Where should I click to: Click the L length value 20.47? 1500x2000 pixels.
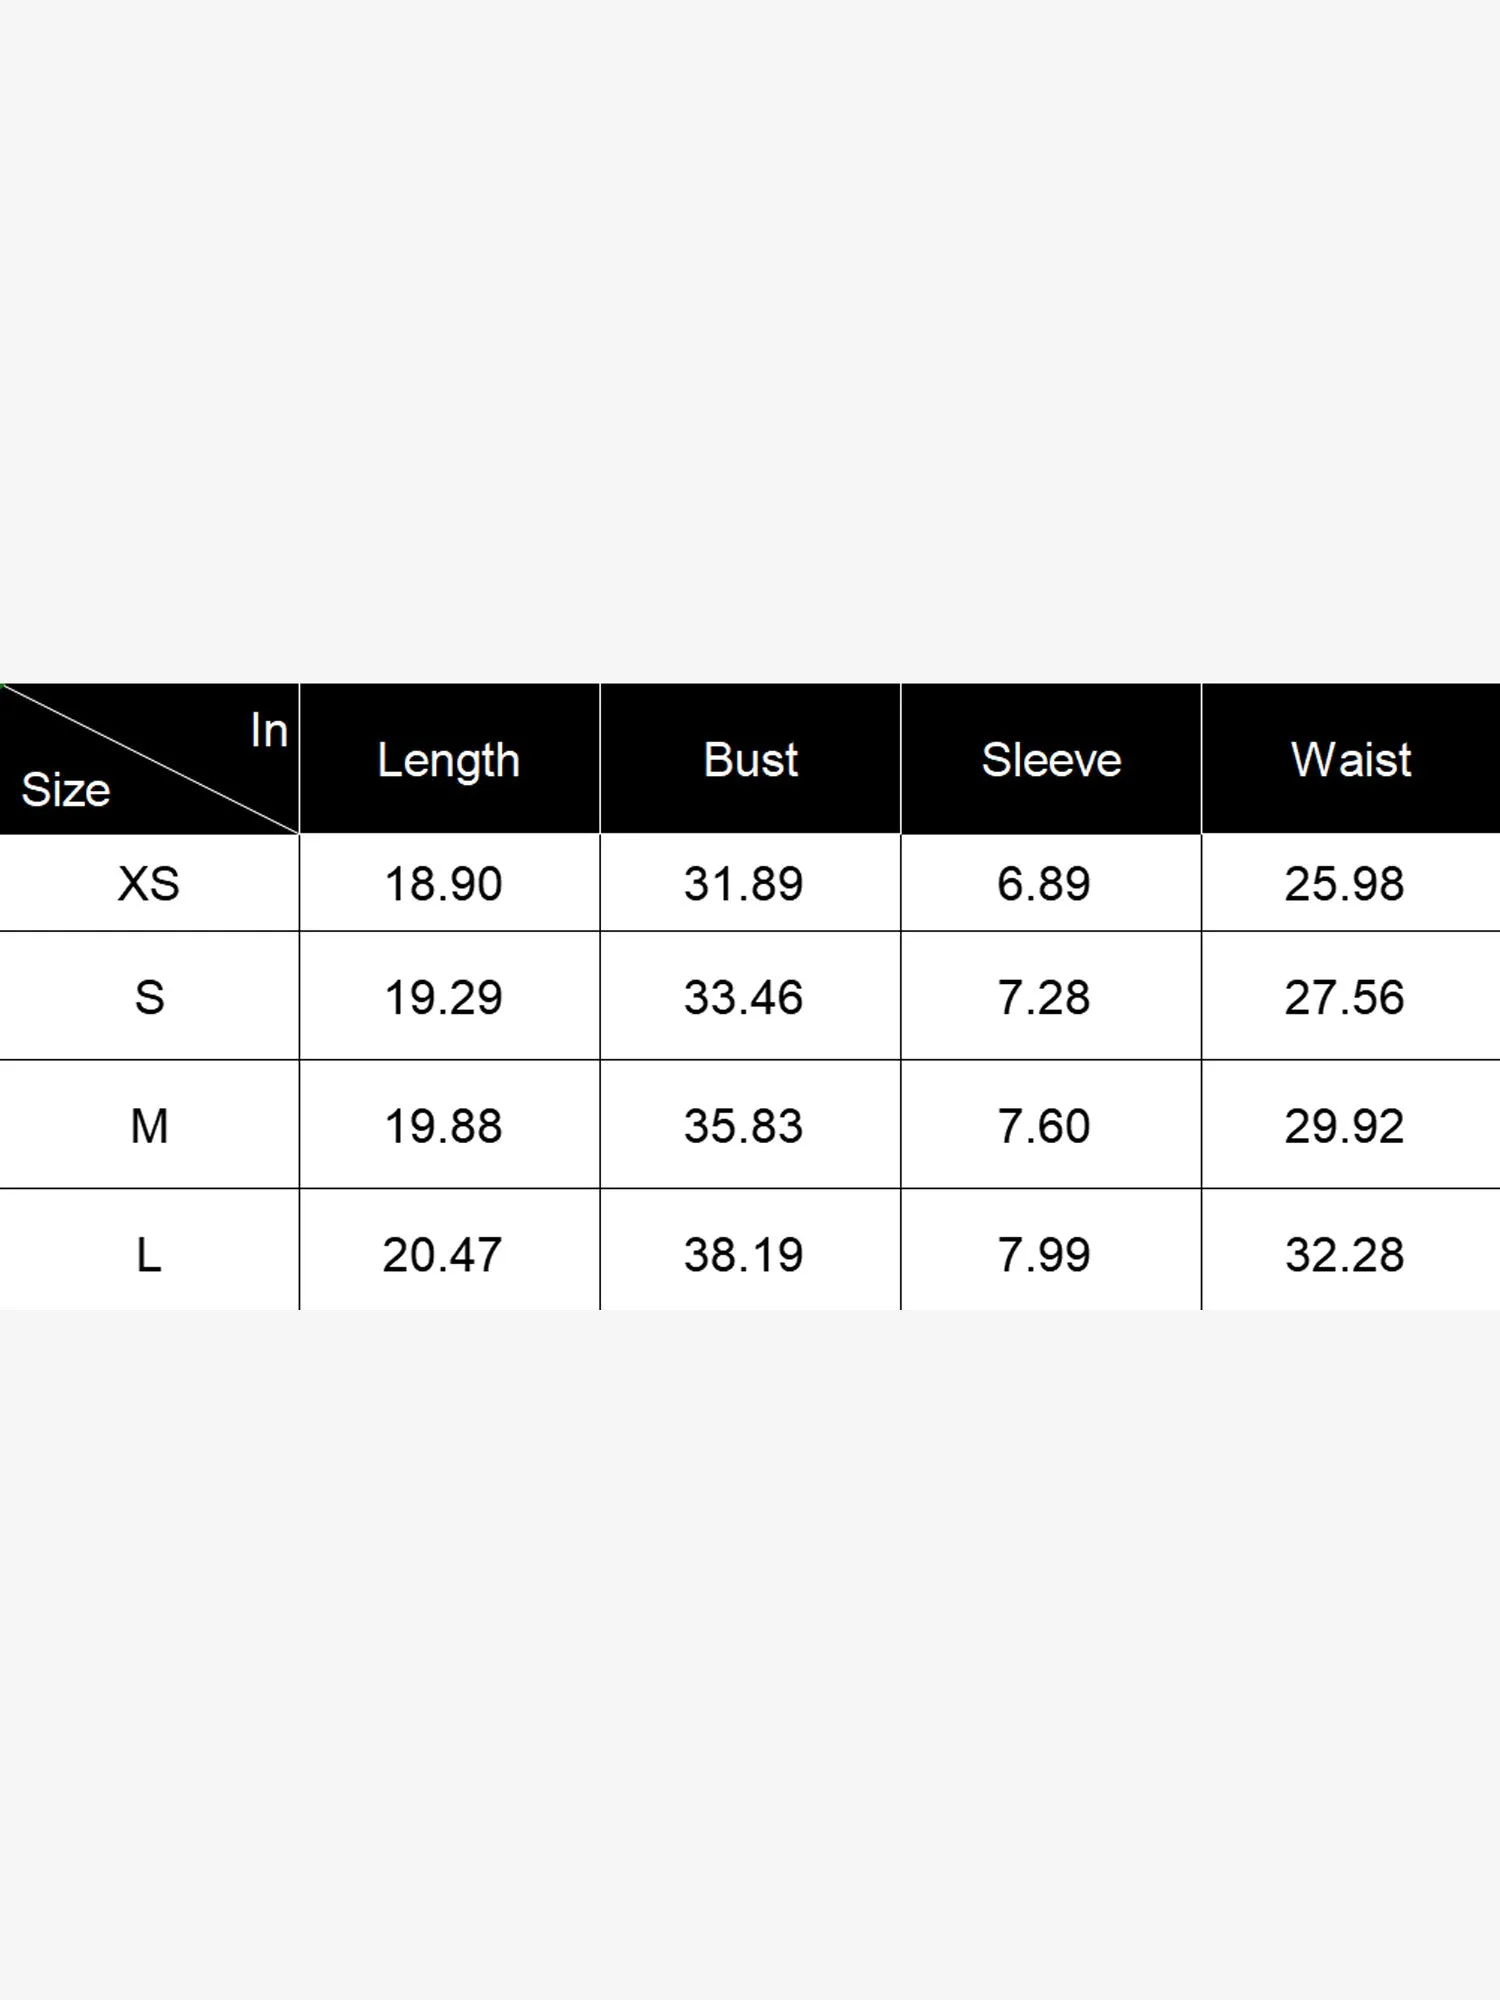(442, 1254)
